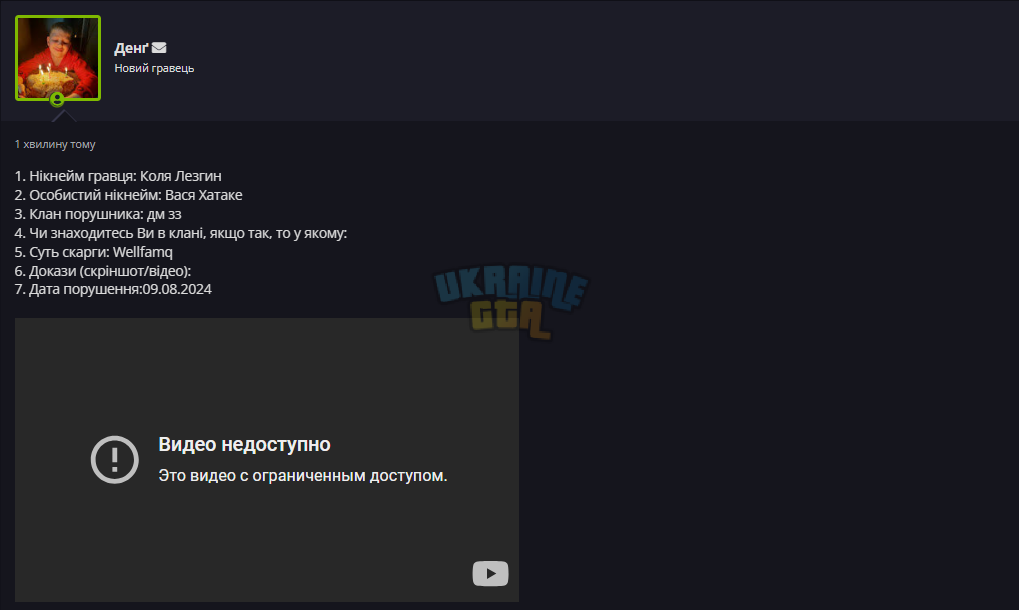Click the "Видео недоступно" heading
Viewport: 1019px width, 610px height.
[x=244, y=444]
